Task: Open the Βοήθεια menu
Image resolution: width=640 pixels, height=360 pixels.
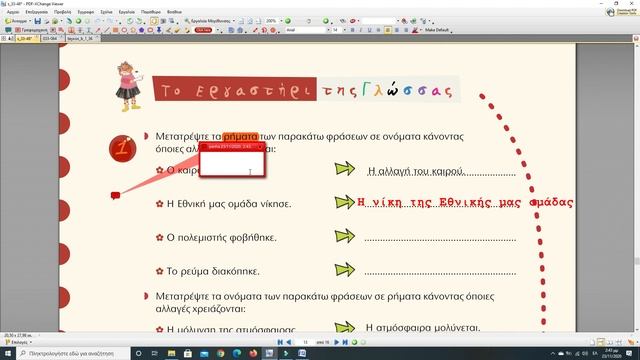Action: (174, 12)
